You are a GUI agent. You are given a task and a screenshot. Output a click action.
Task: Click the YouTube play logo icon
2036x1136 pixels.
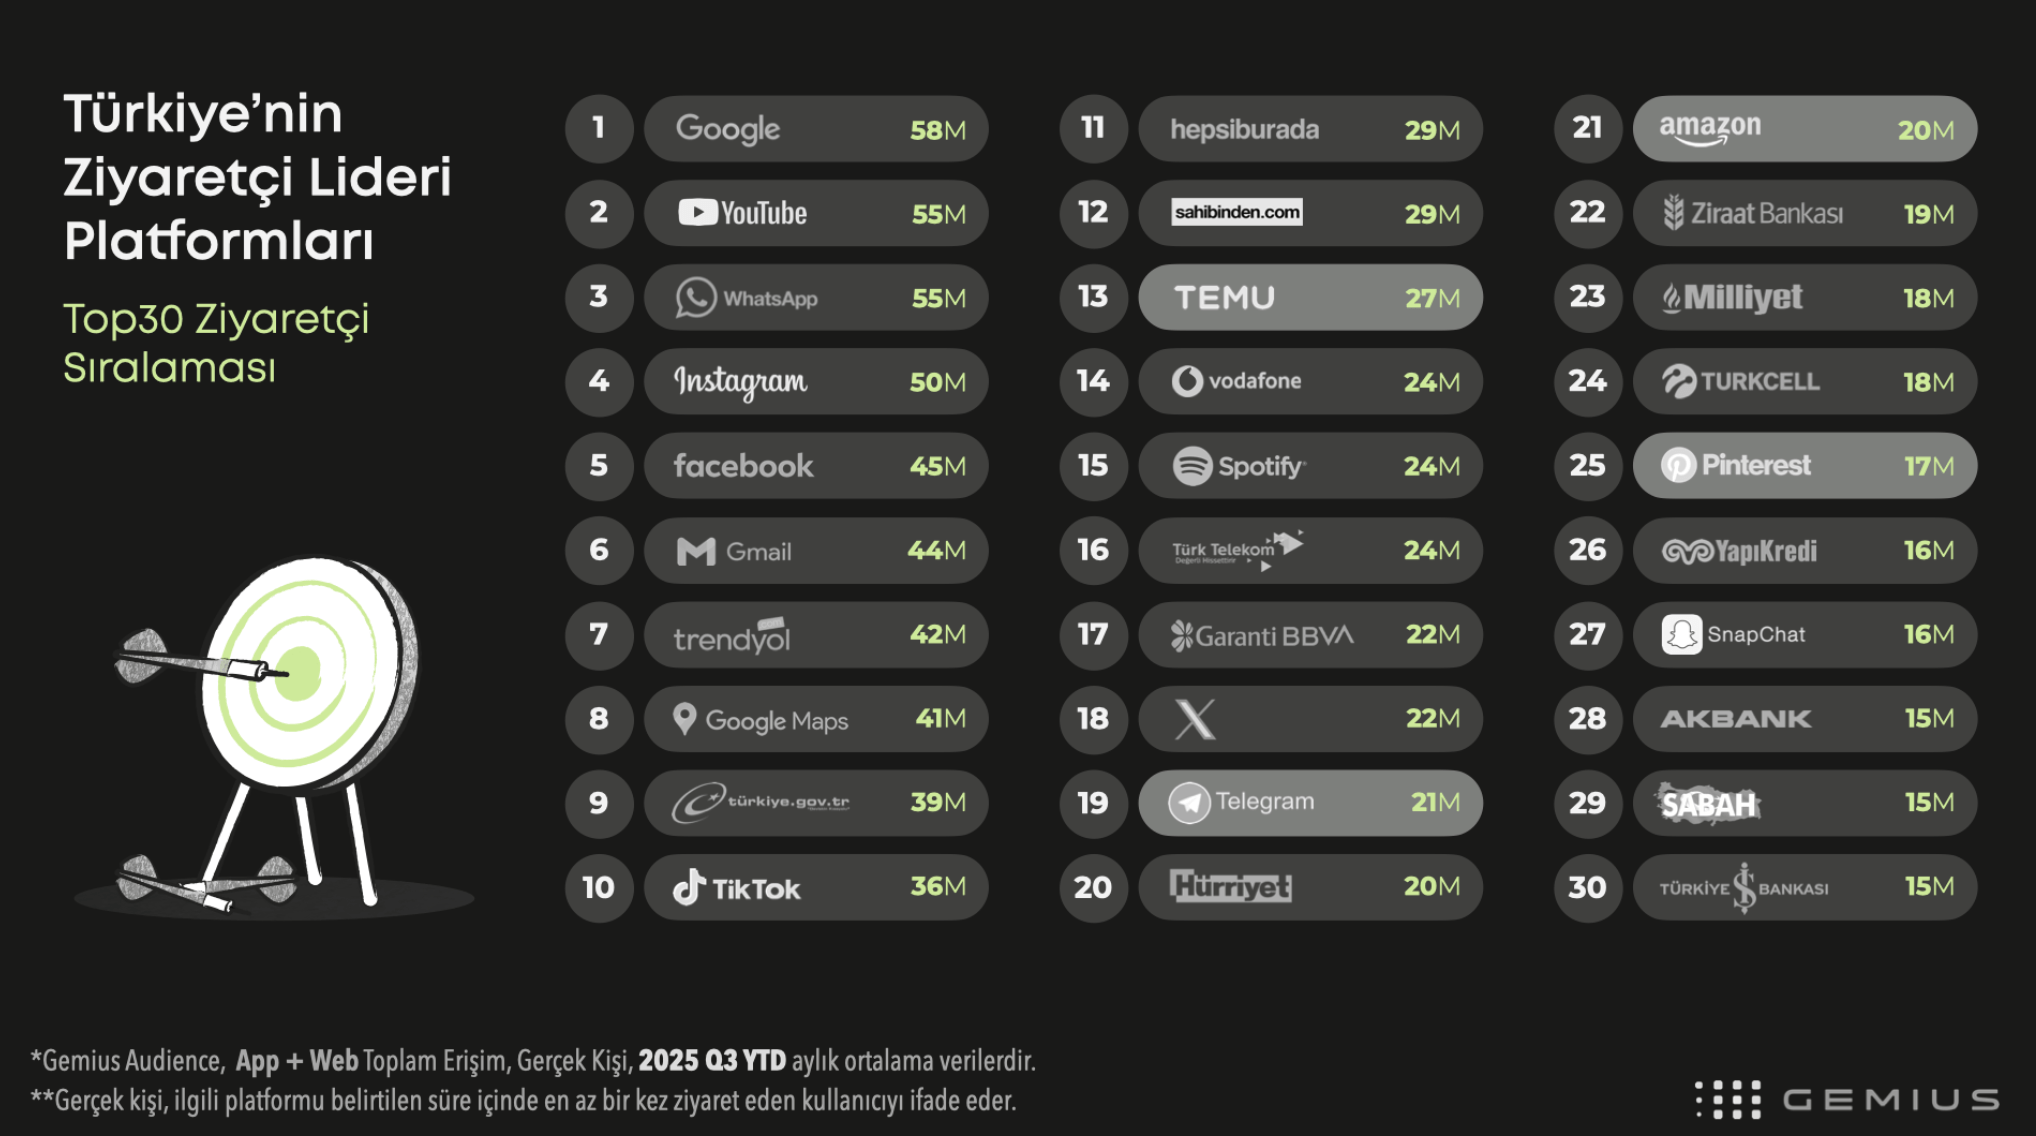tap(697, 213)
